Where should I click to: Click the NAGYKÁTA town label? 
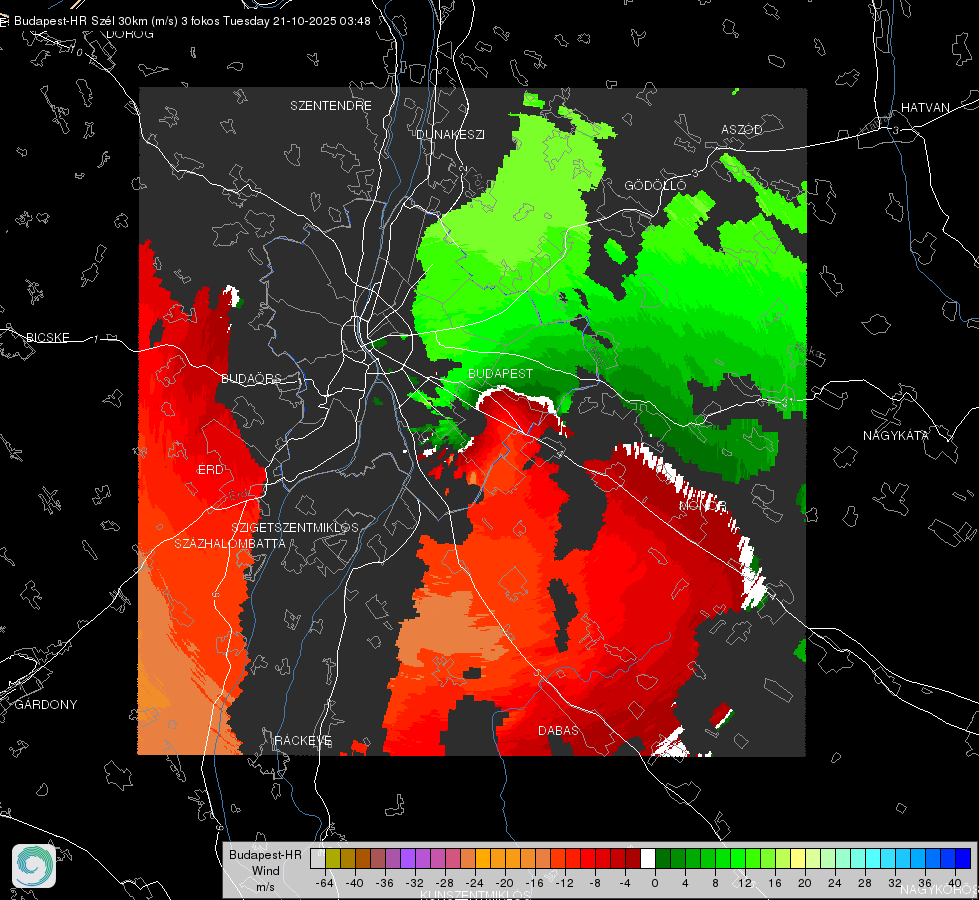pyautogui.click(x=895, y=435)
